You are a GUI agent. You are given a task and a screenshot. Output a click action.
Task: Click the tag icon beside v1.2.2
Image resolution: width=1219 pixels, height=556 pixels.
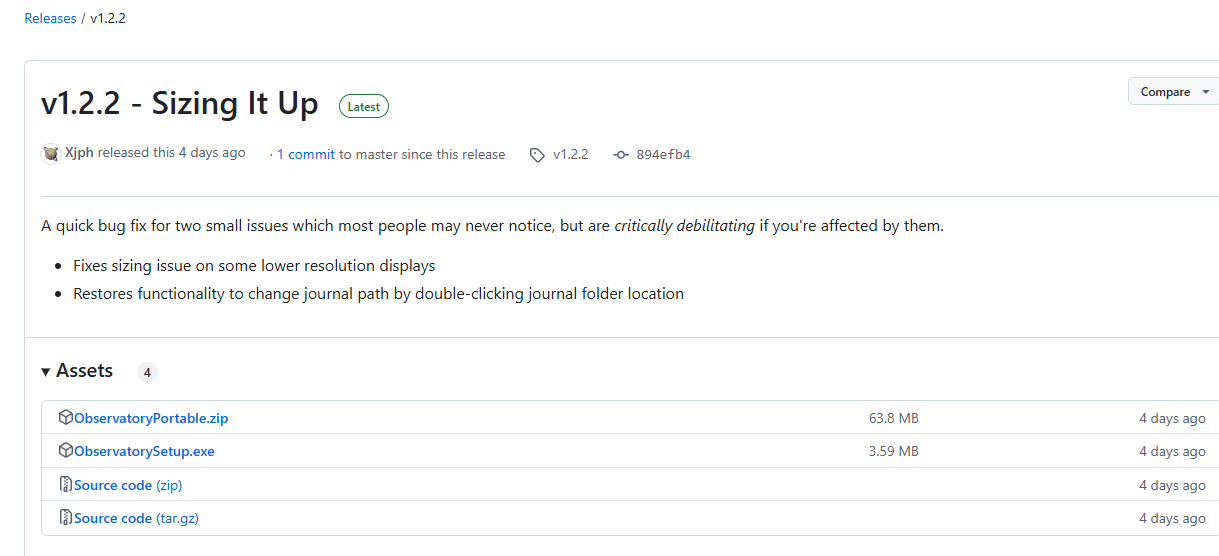pyautogui.click(x=537, y=155)
